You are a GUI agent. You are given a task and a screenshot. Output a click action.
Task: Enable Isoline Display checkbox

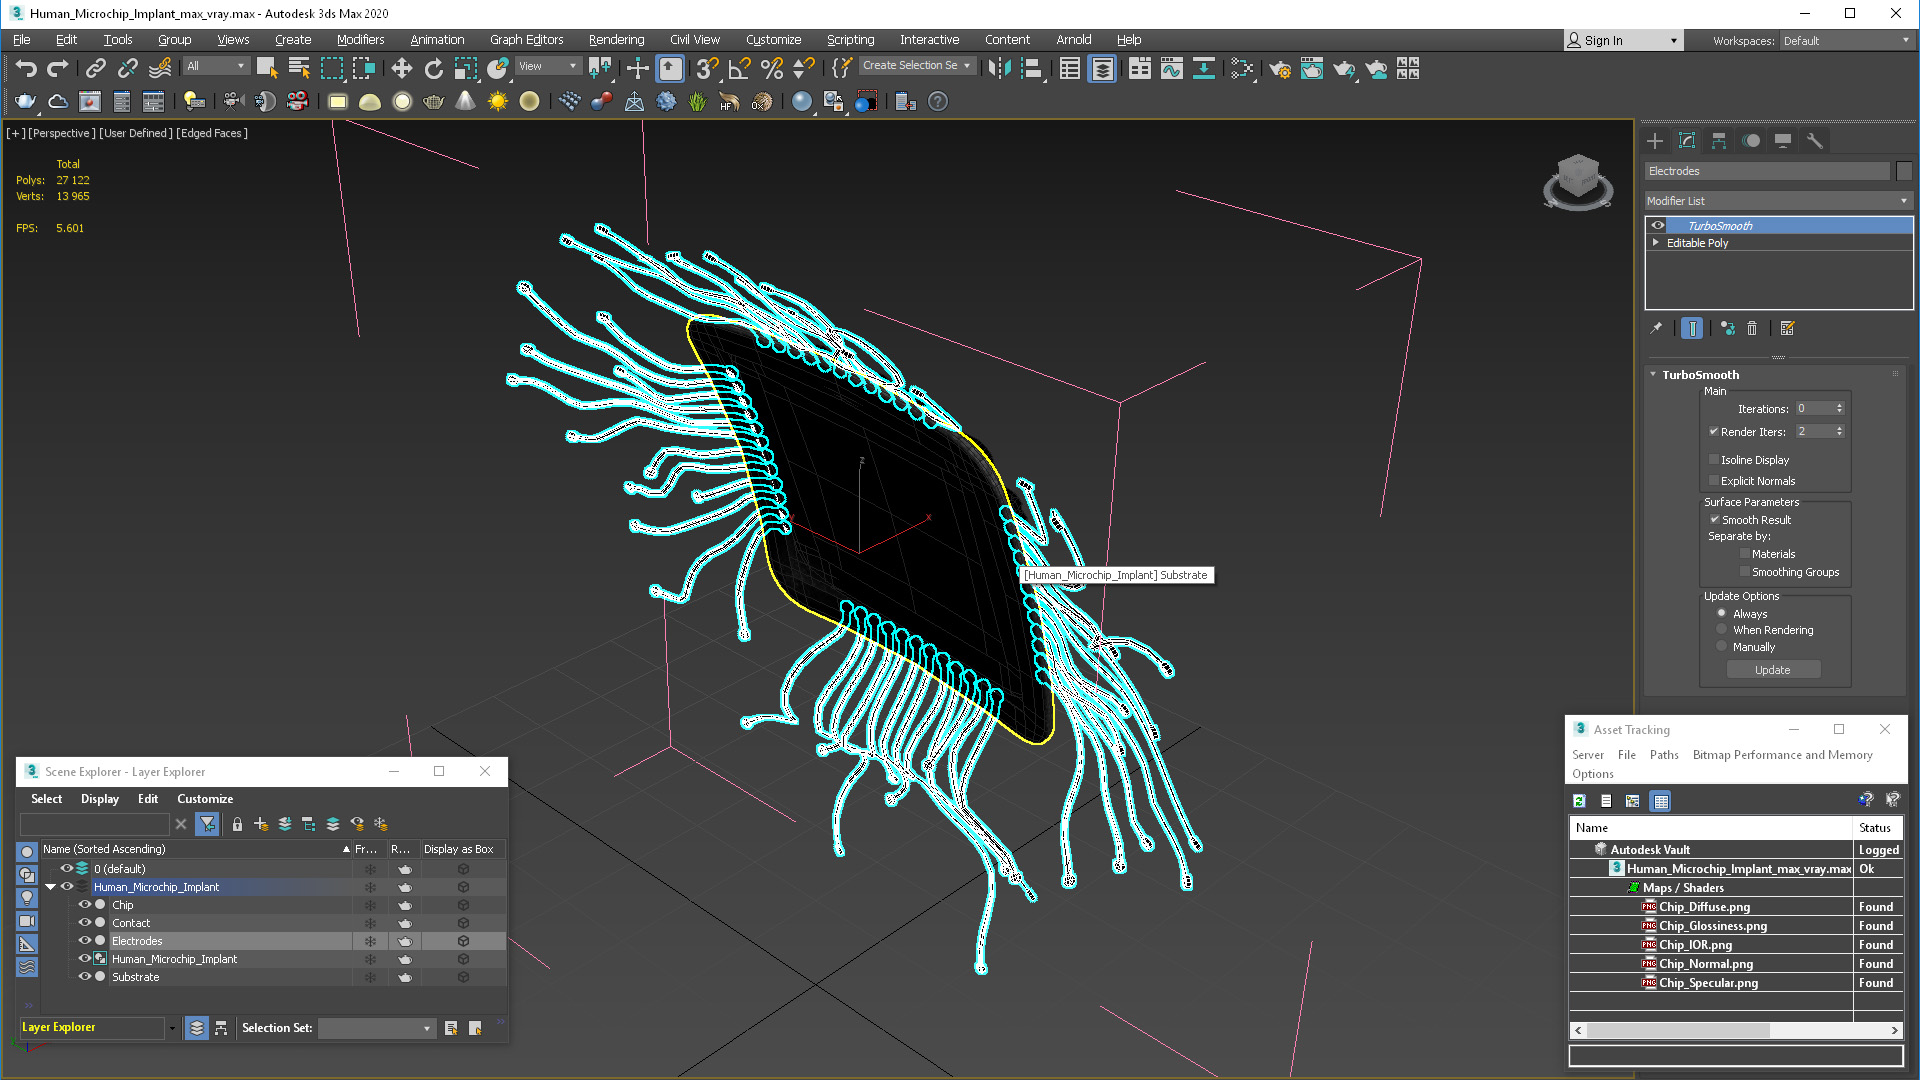coord(1714,460)
